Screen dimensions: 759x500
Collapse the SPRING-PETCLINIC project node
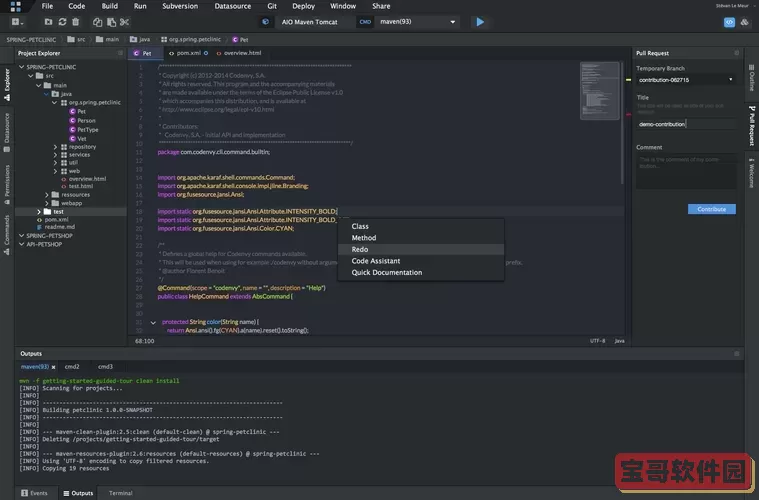click(21, 67)
